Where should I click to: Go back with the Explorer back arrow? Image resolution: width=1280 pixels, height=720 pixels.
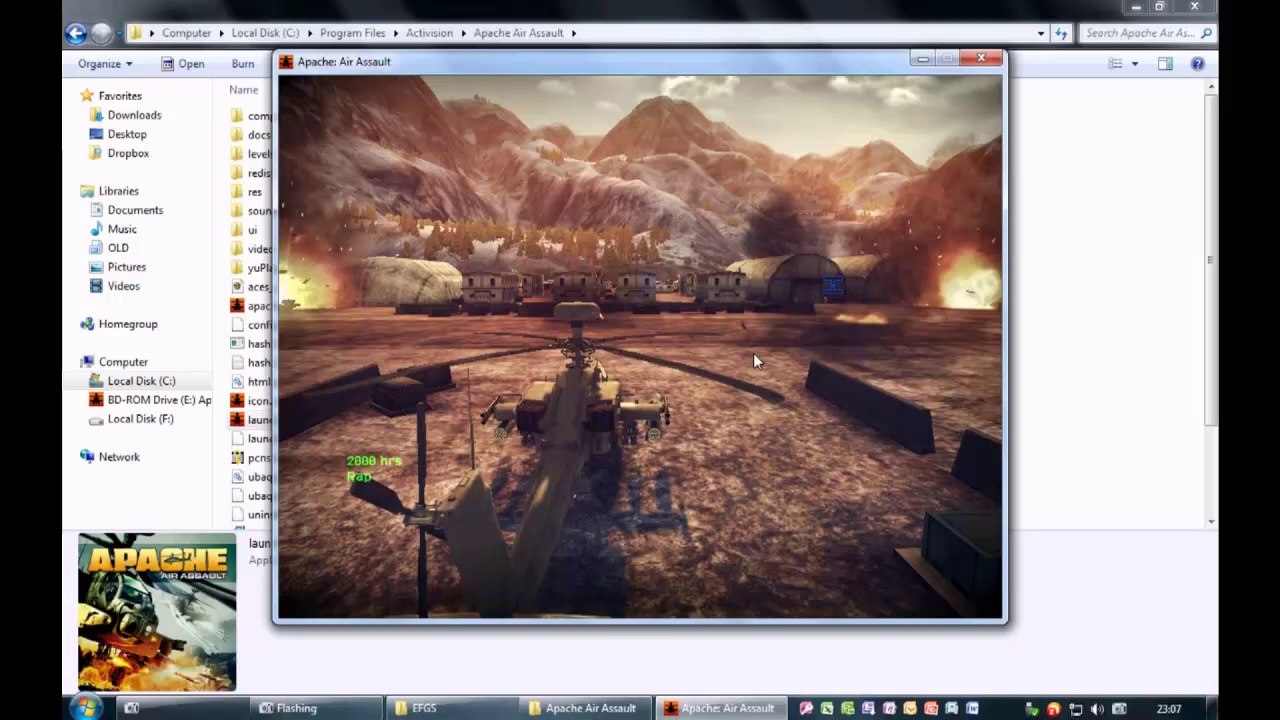point(76,33)
